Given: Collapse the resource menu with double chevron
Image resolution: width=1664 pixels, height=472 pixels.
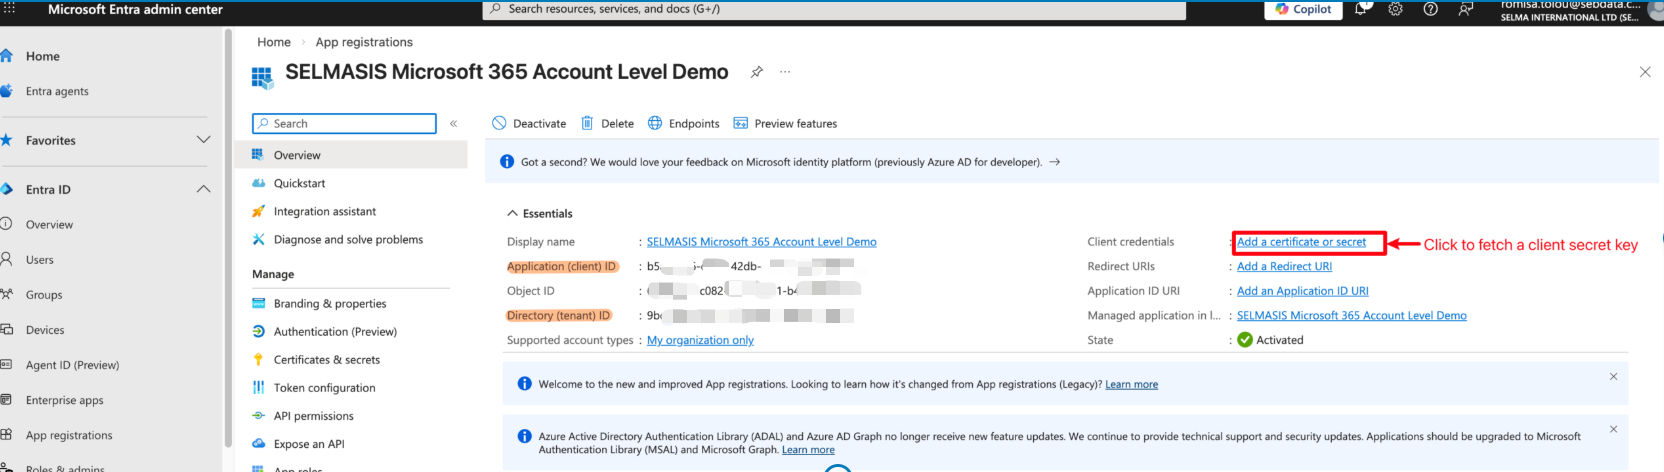Looking at the screenshot, I should point(453,124).
